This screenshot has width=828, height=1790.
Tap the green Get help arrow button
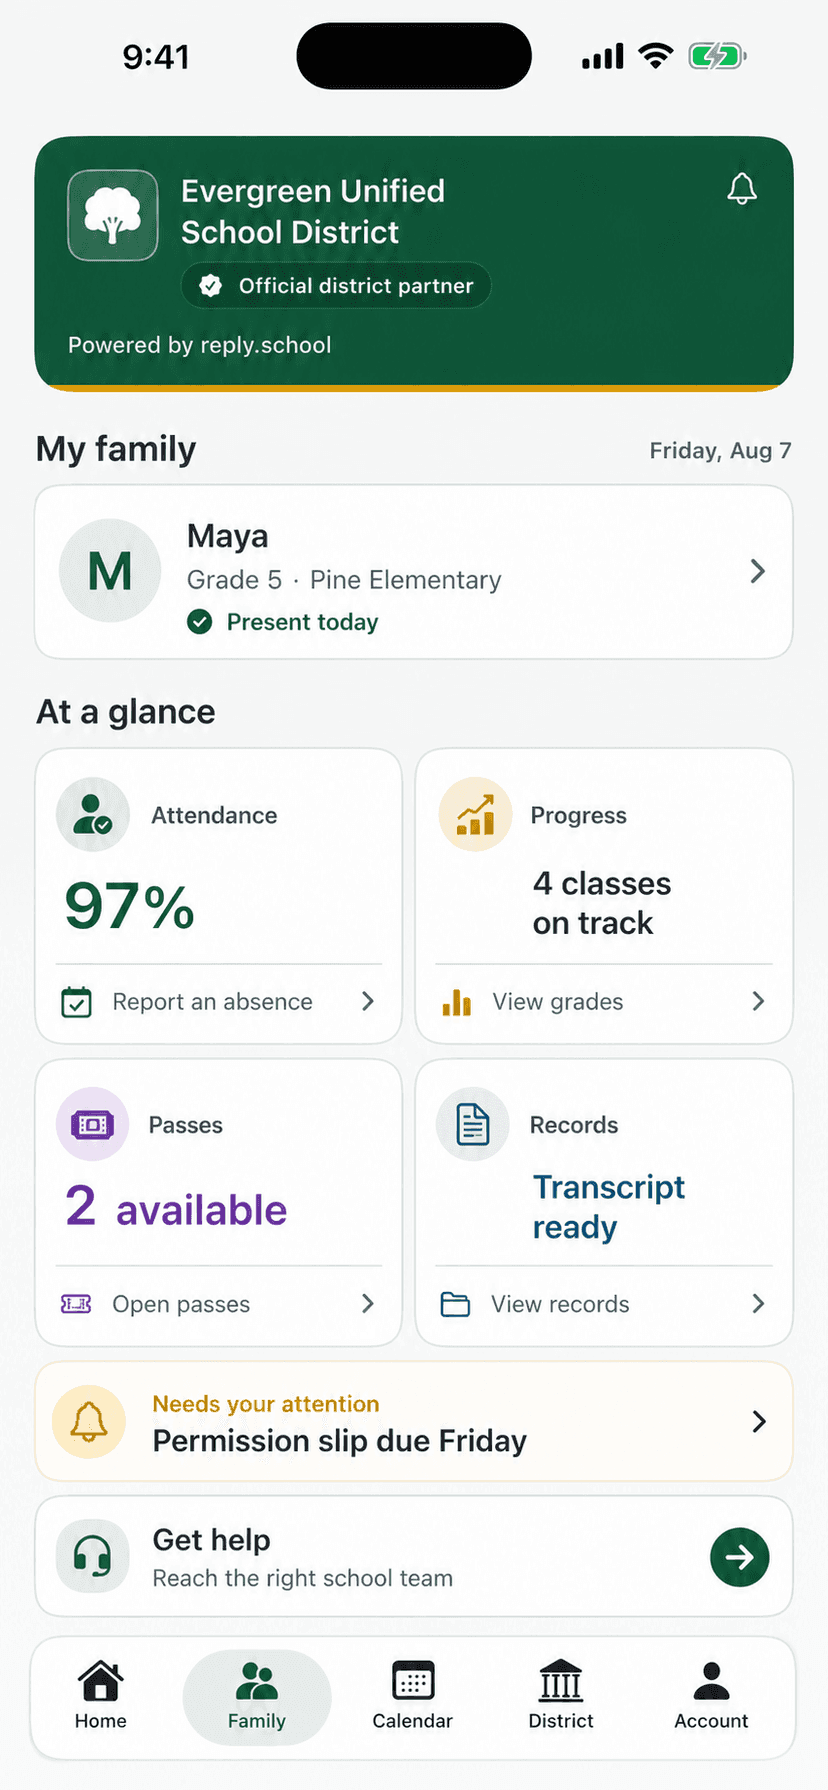[x=740, y=1557]
